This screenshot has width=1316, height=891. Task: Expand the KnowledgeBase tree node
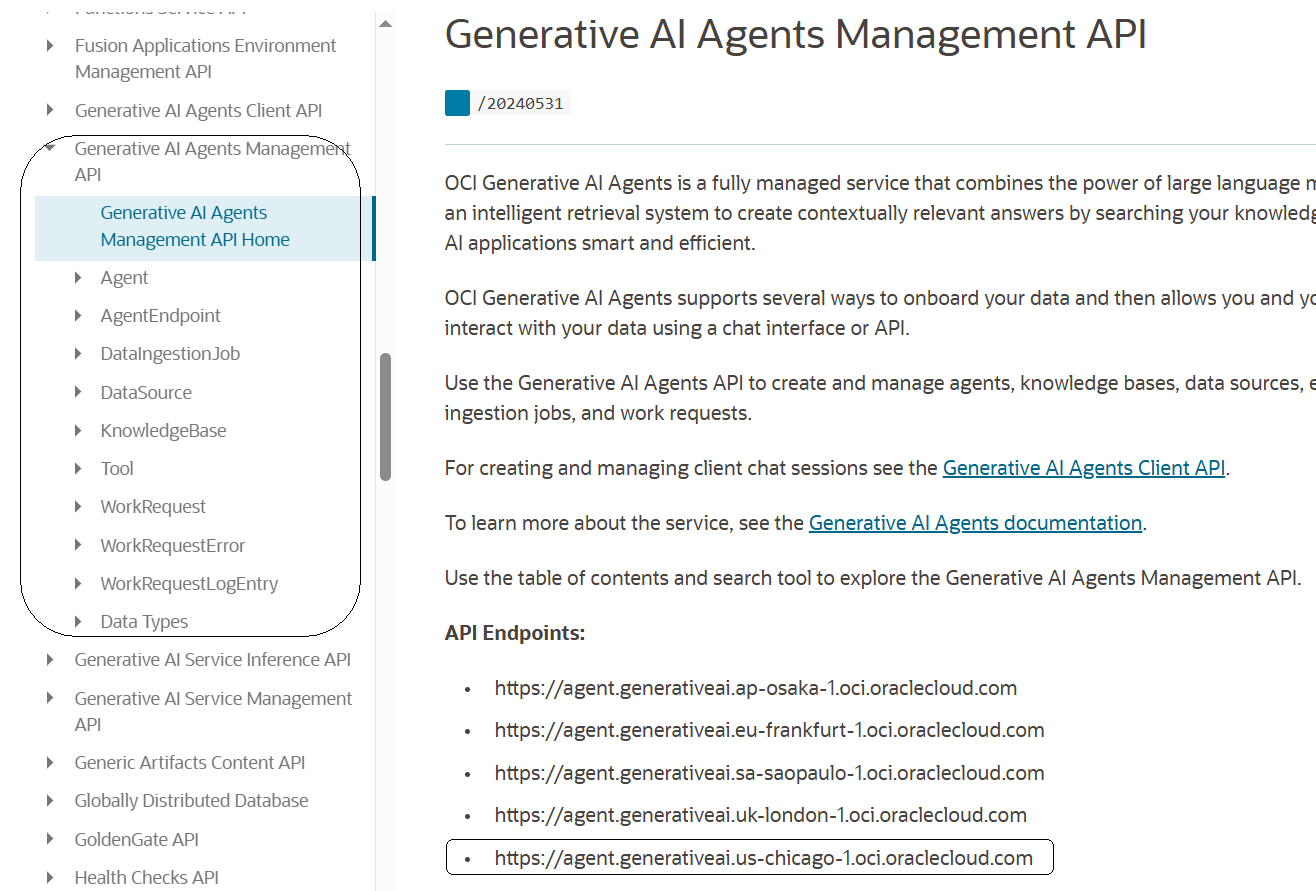pyautogui.click(x=78, y=431)
